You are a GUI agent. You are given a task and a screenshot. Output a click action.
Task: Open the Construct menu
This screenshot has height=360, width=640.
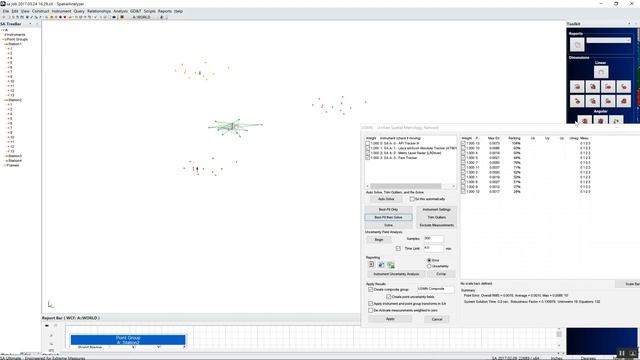[x=40, y=11]
